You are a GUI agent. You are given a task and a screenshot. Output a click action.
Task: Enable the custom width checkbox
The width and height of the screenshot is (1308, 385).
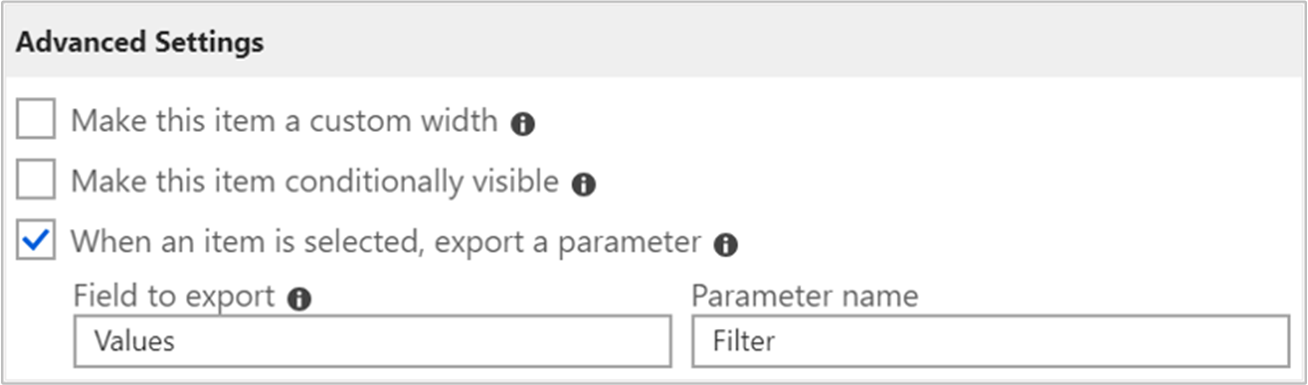coord(37,121)
